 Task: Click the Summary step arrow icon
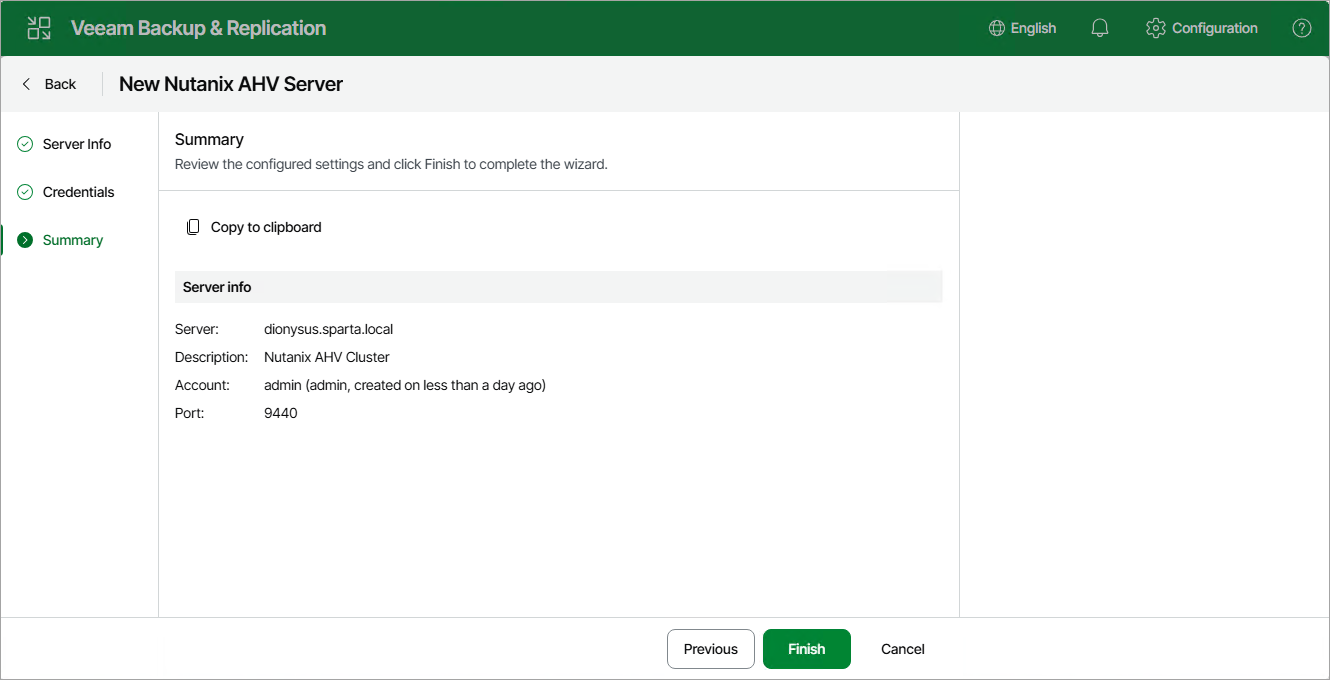(x=25, y=240)
